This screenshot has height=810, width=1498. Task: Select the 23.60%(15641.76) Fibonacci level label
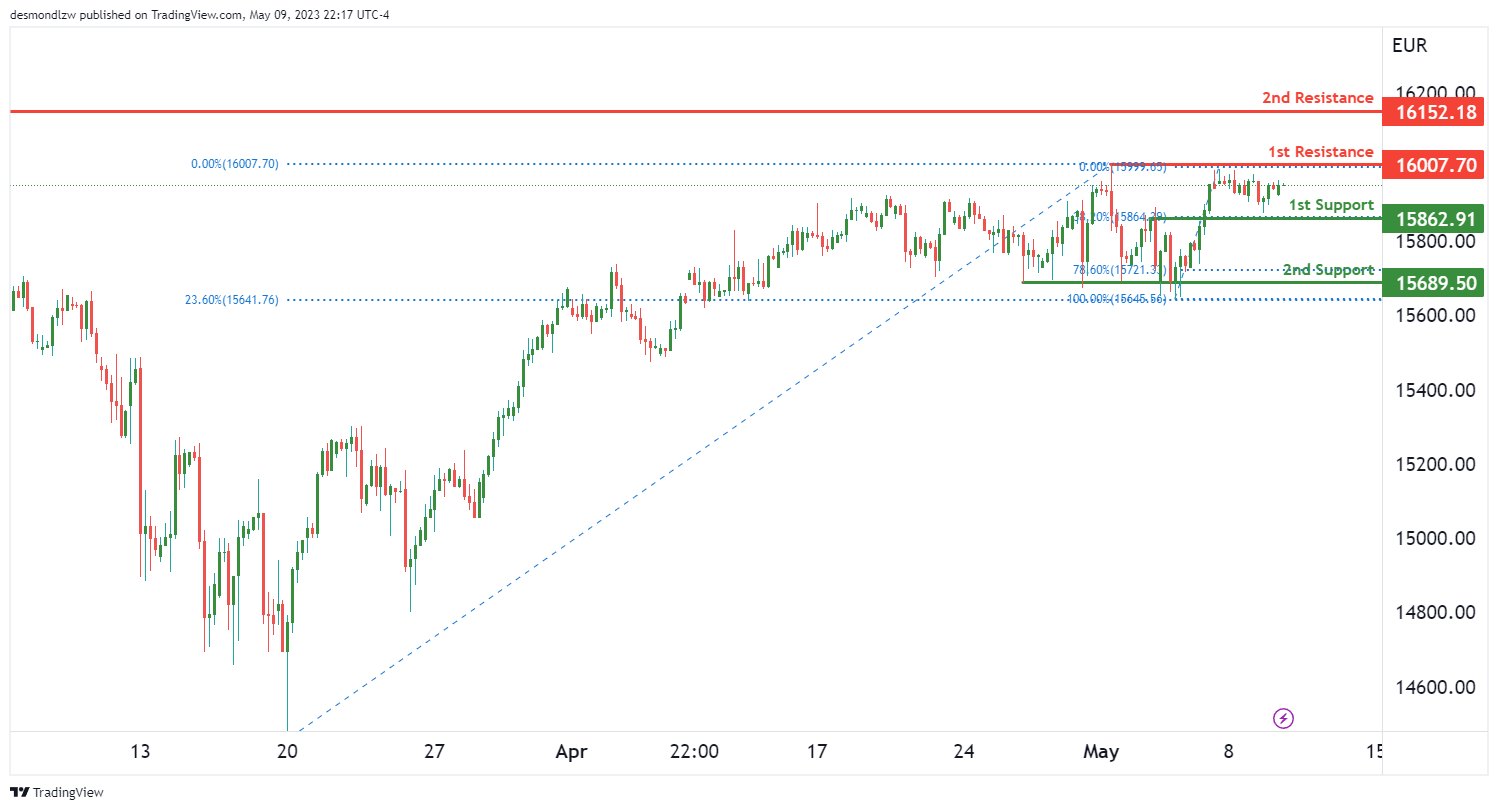click(x=231, y=299)
